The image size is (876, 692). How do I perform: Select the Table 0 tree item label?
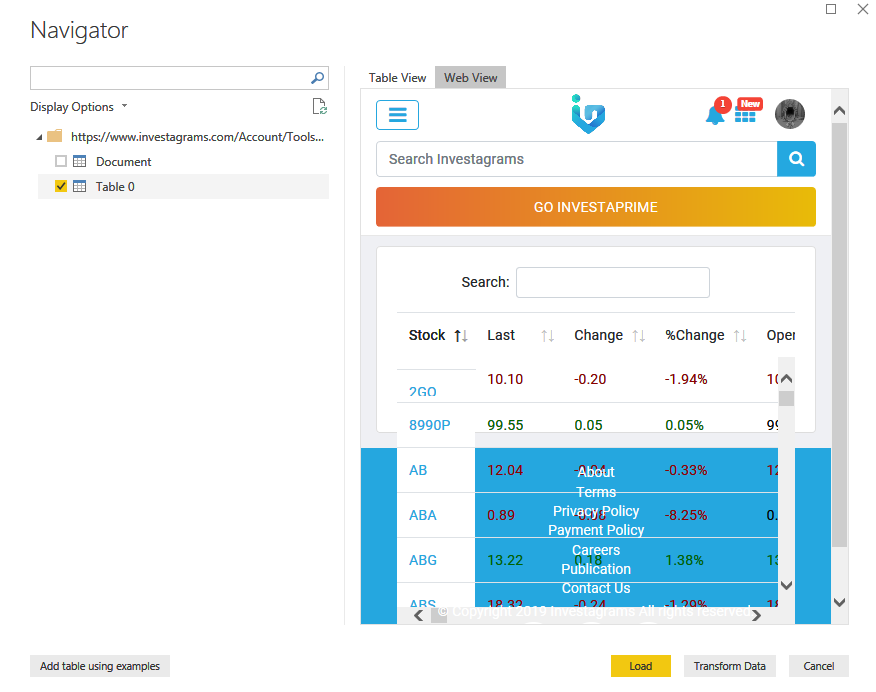[115, 187]
